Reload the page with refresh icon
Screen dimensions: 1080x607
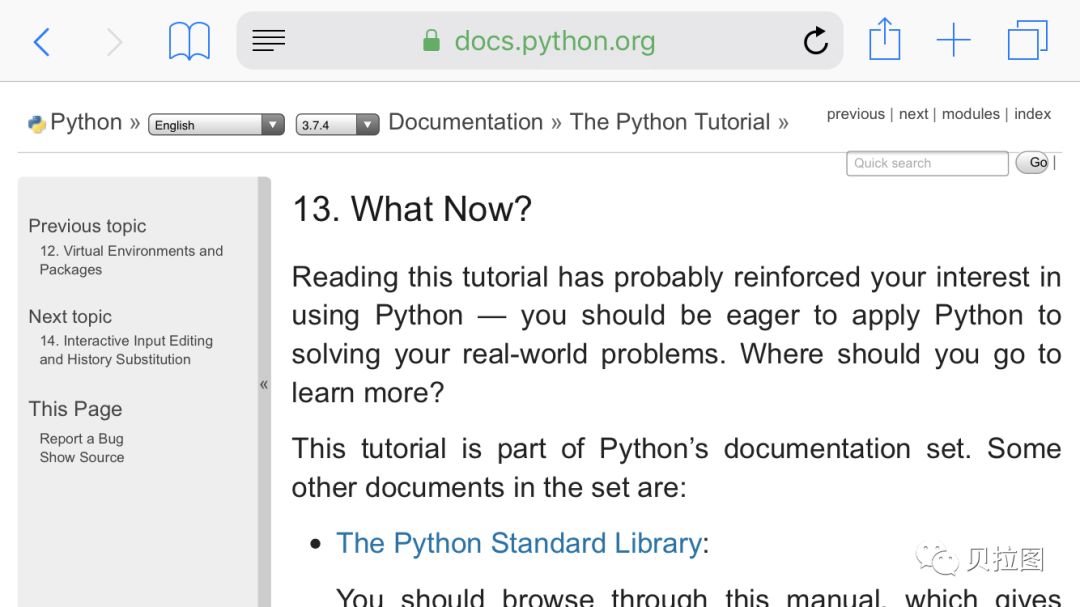(x=815, y=41)
